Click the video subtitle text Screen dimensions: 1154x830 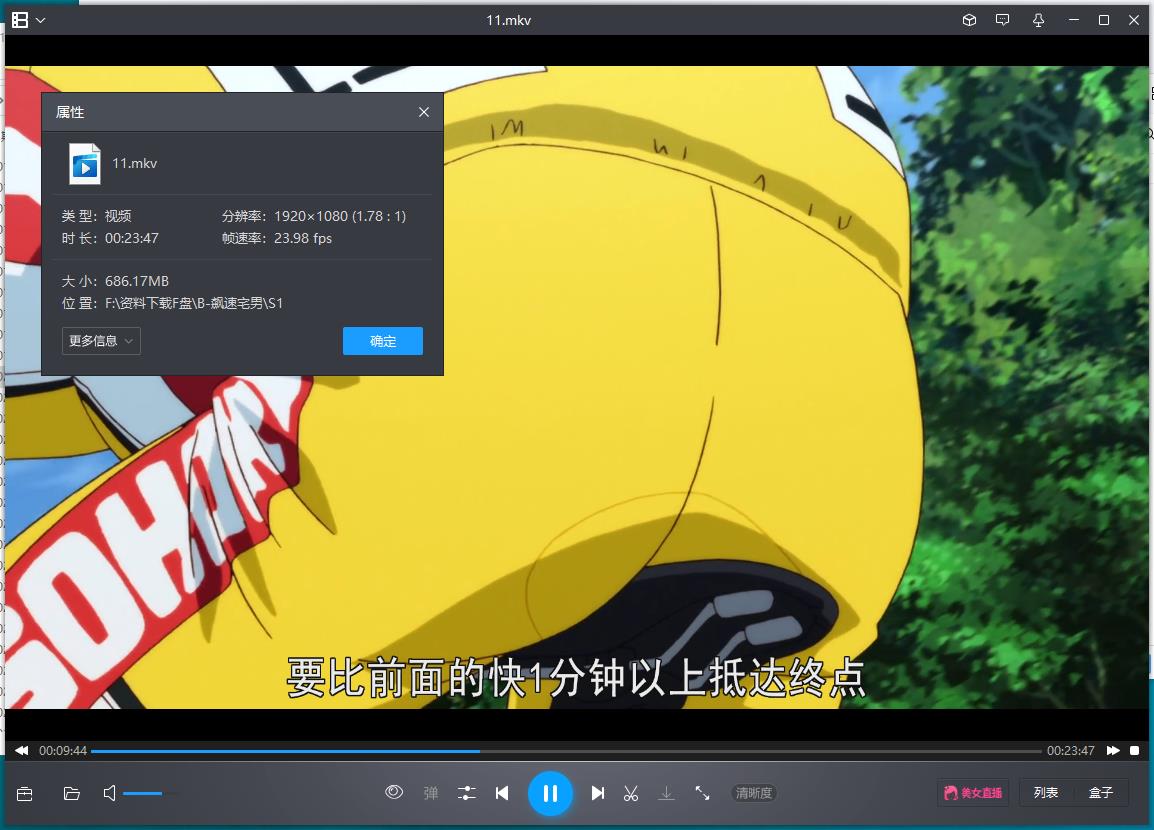click(x=576, y=678)
